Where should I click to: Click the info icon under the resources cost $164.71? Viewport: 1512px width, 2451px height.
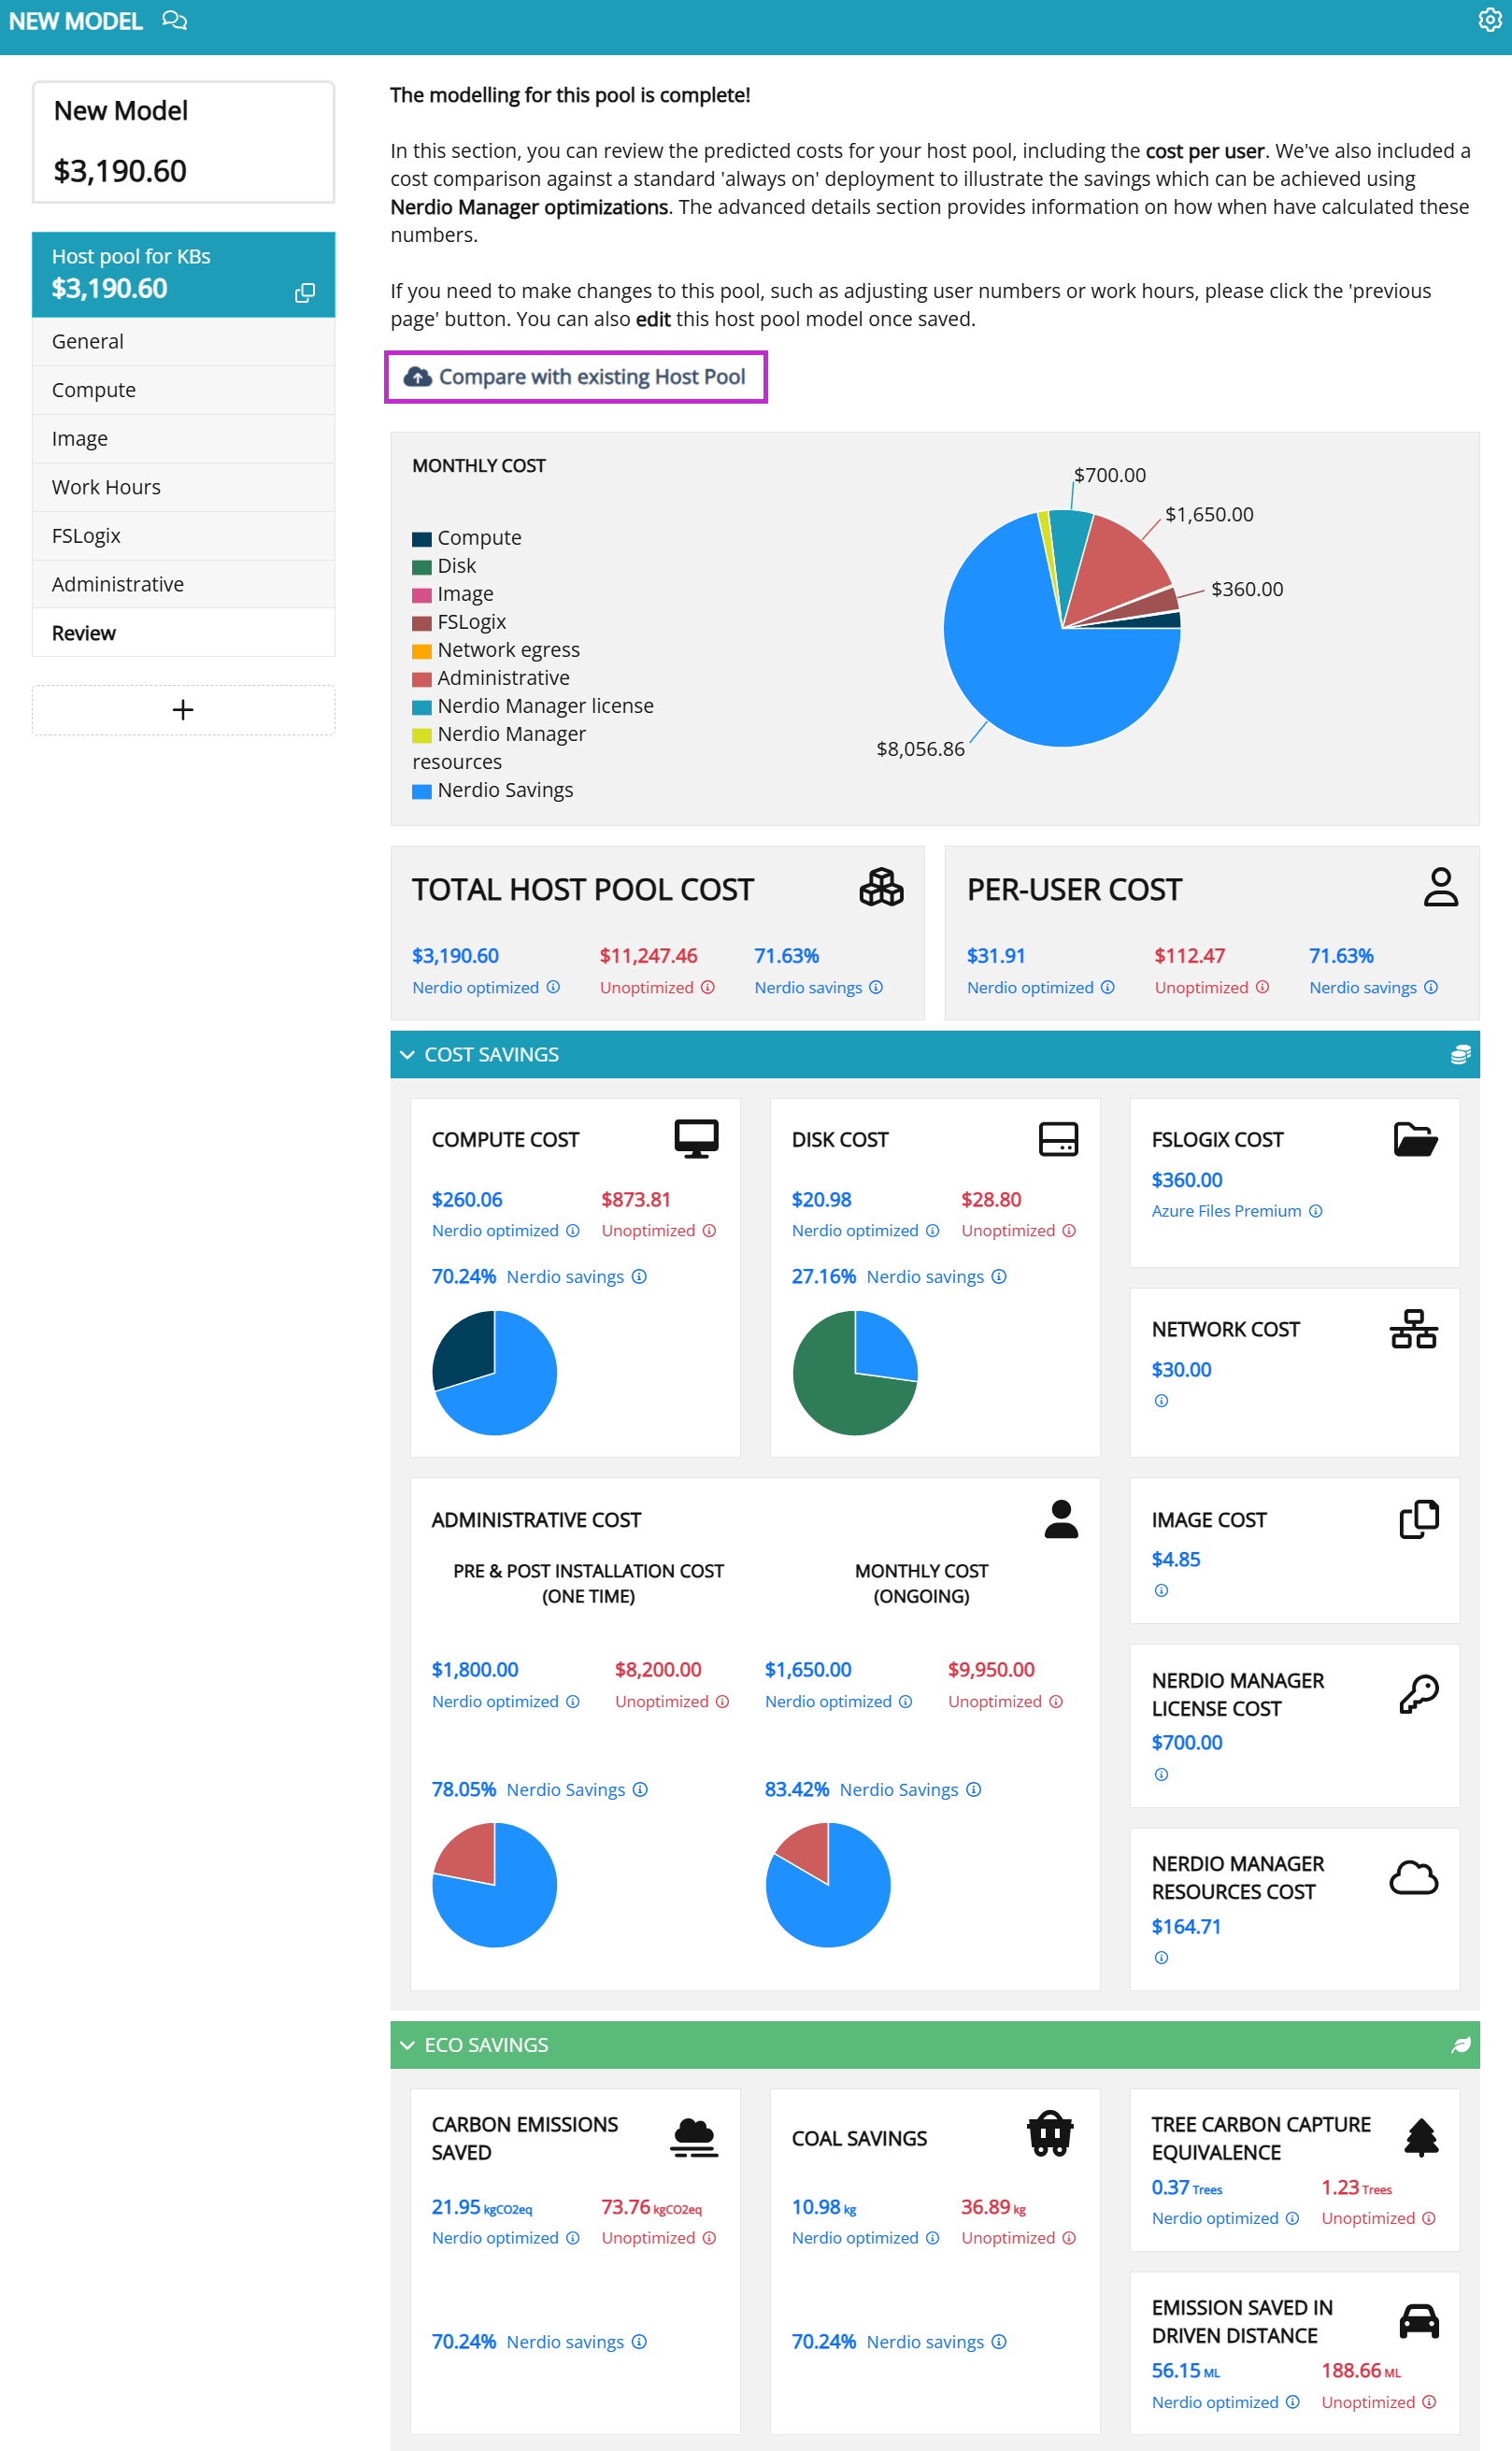pyautogui.click(x=1161, y=1957)
